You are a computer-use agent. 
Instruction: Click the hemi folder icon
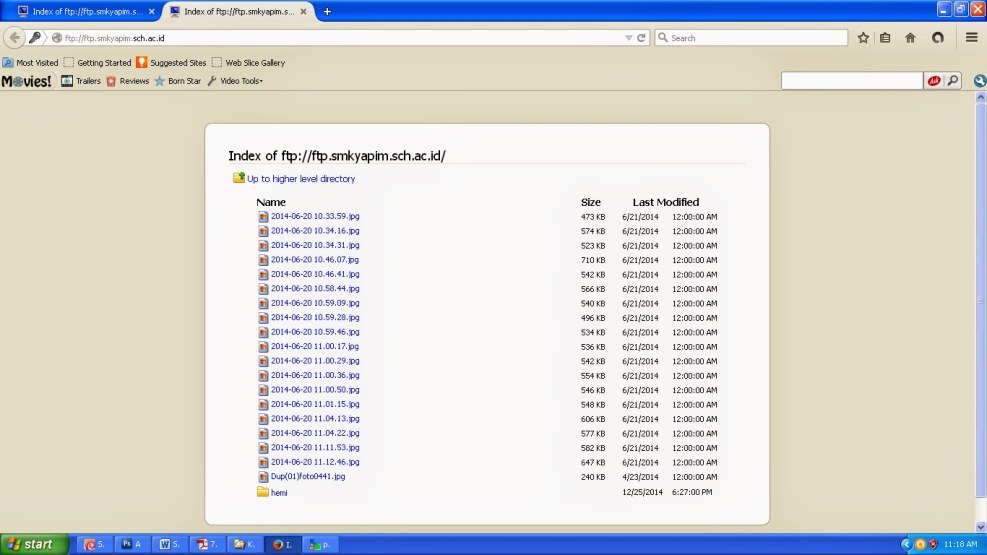coord(262,491)
